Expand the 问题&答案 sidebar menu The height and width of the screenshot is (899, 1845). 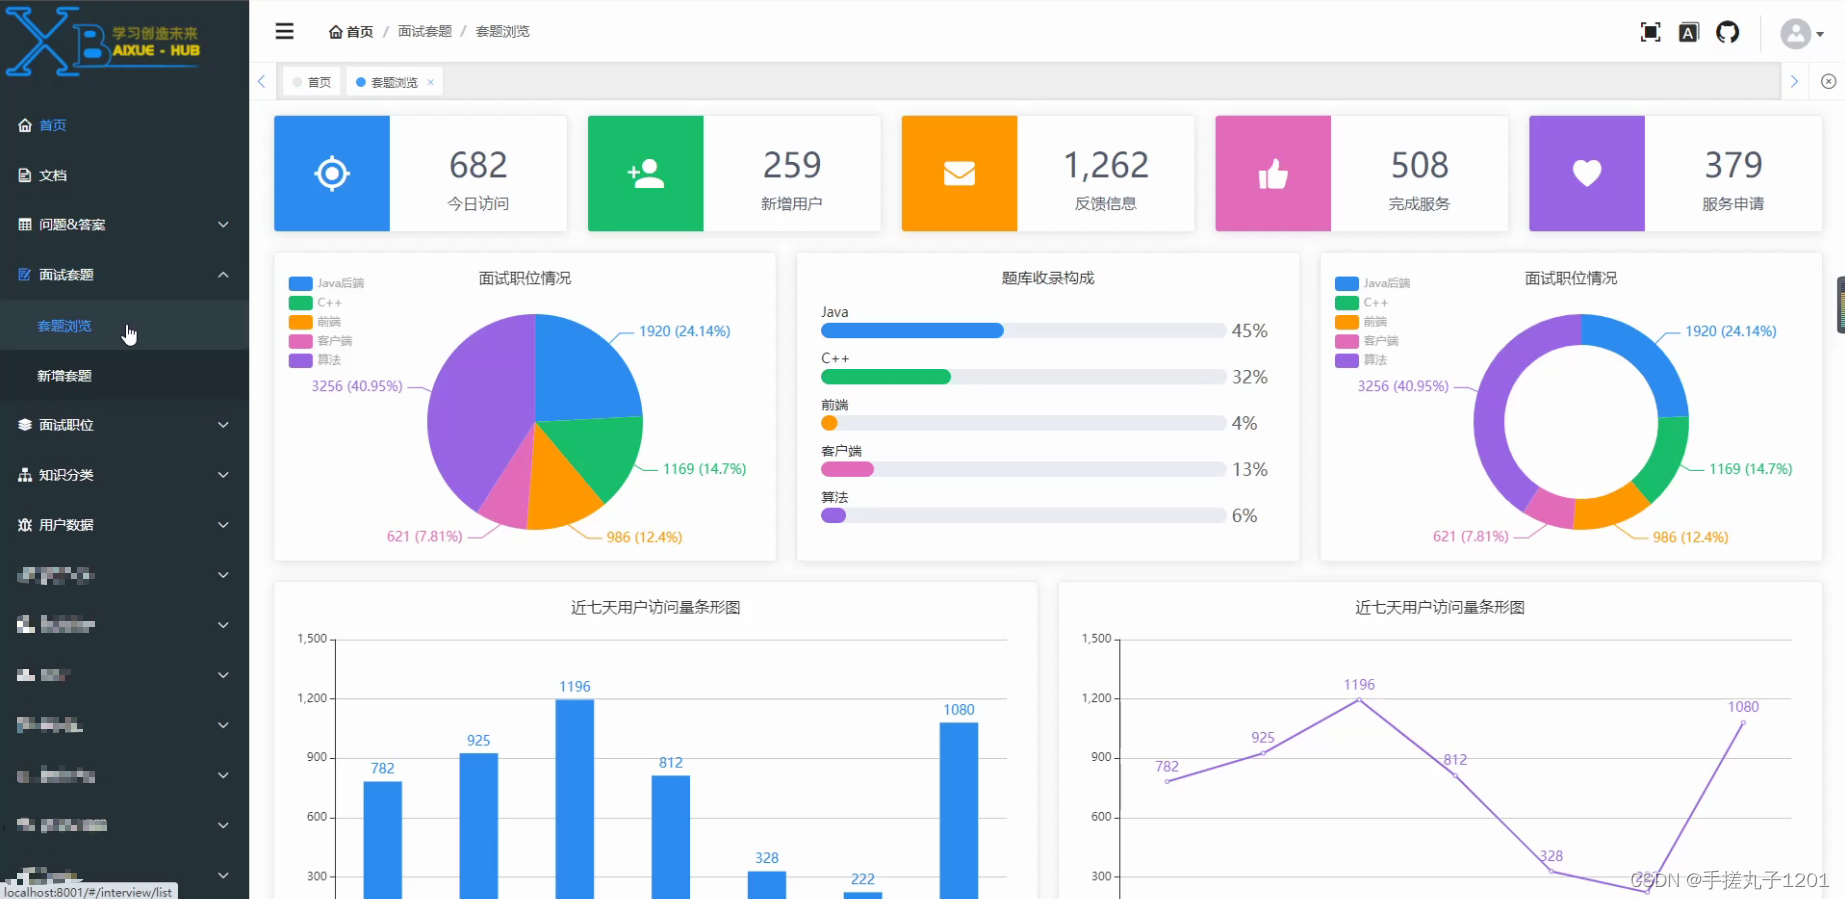click(x=124, y=225)
